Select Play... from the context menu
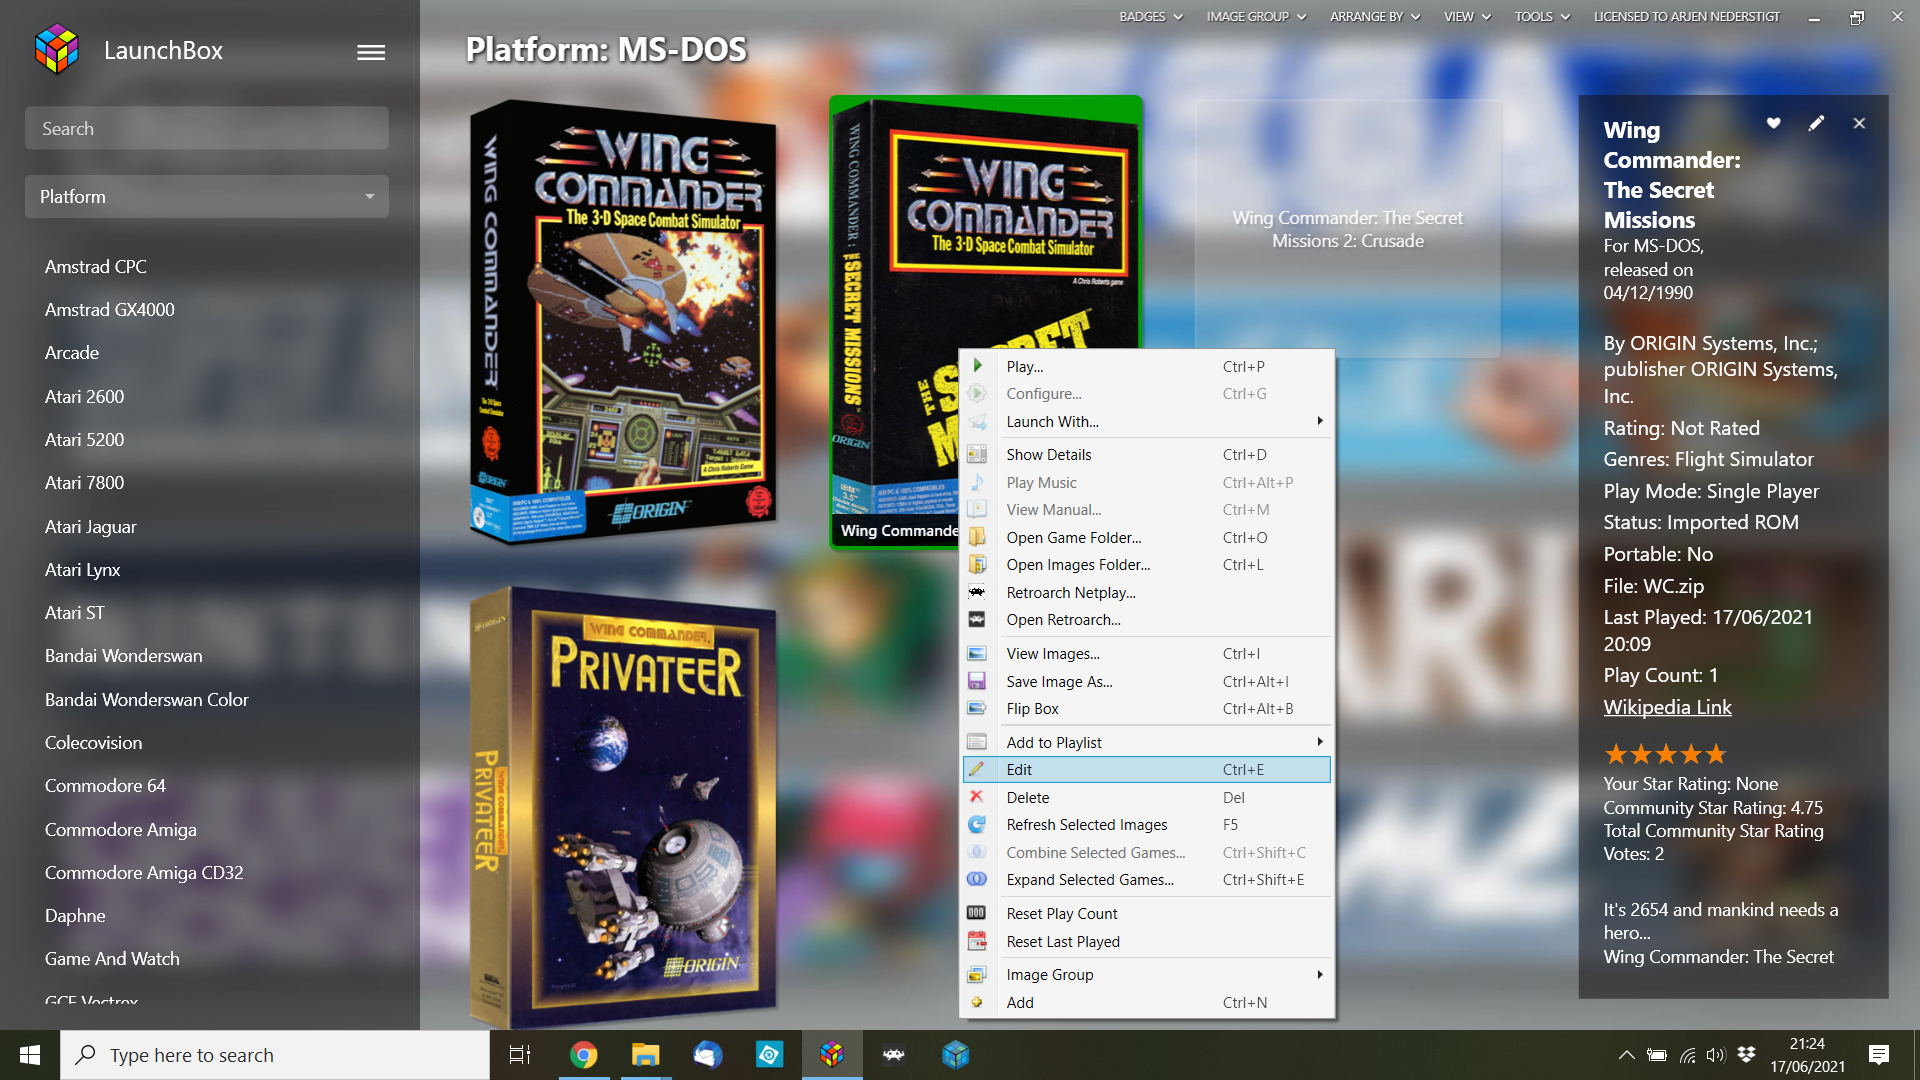Screen dimensions: 1920x1080 point(1147,366)
